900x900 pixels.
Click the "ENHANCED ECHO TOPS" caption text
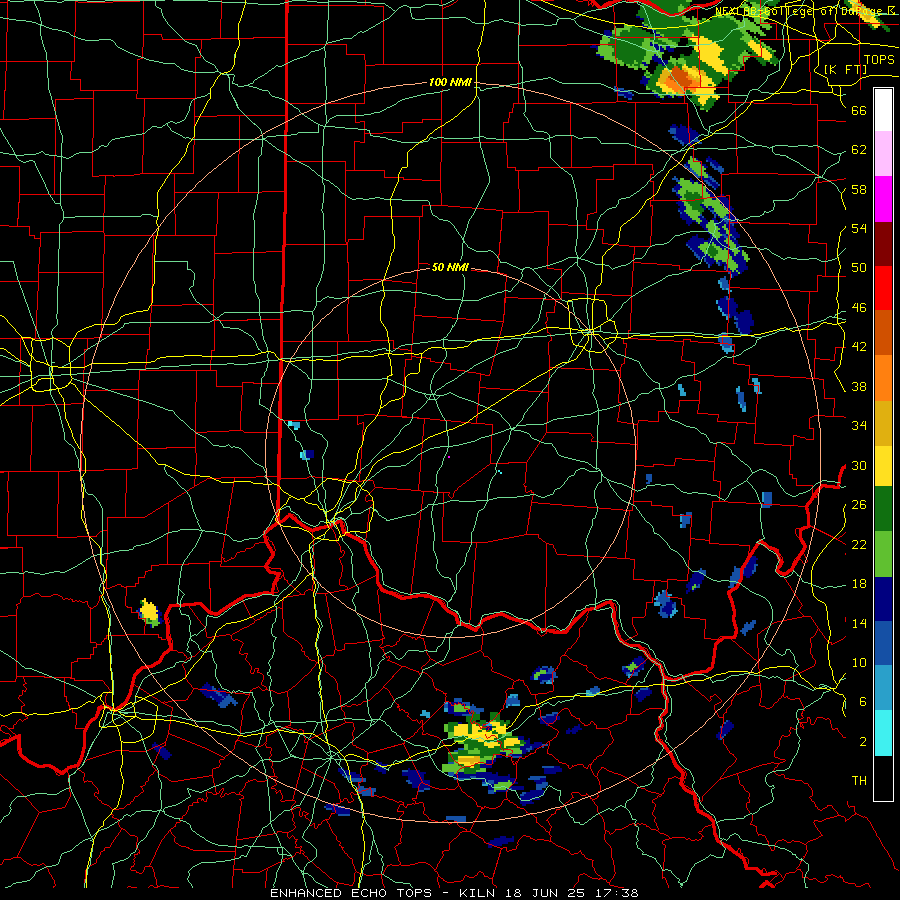[351, 893]
